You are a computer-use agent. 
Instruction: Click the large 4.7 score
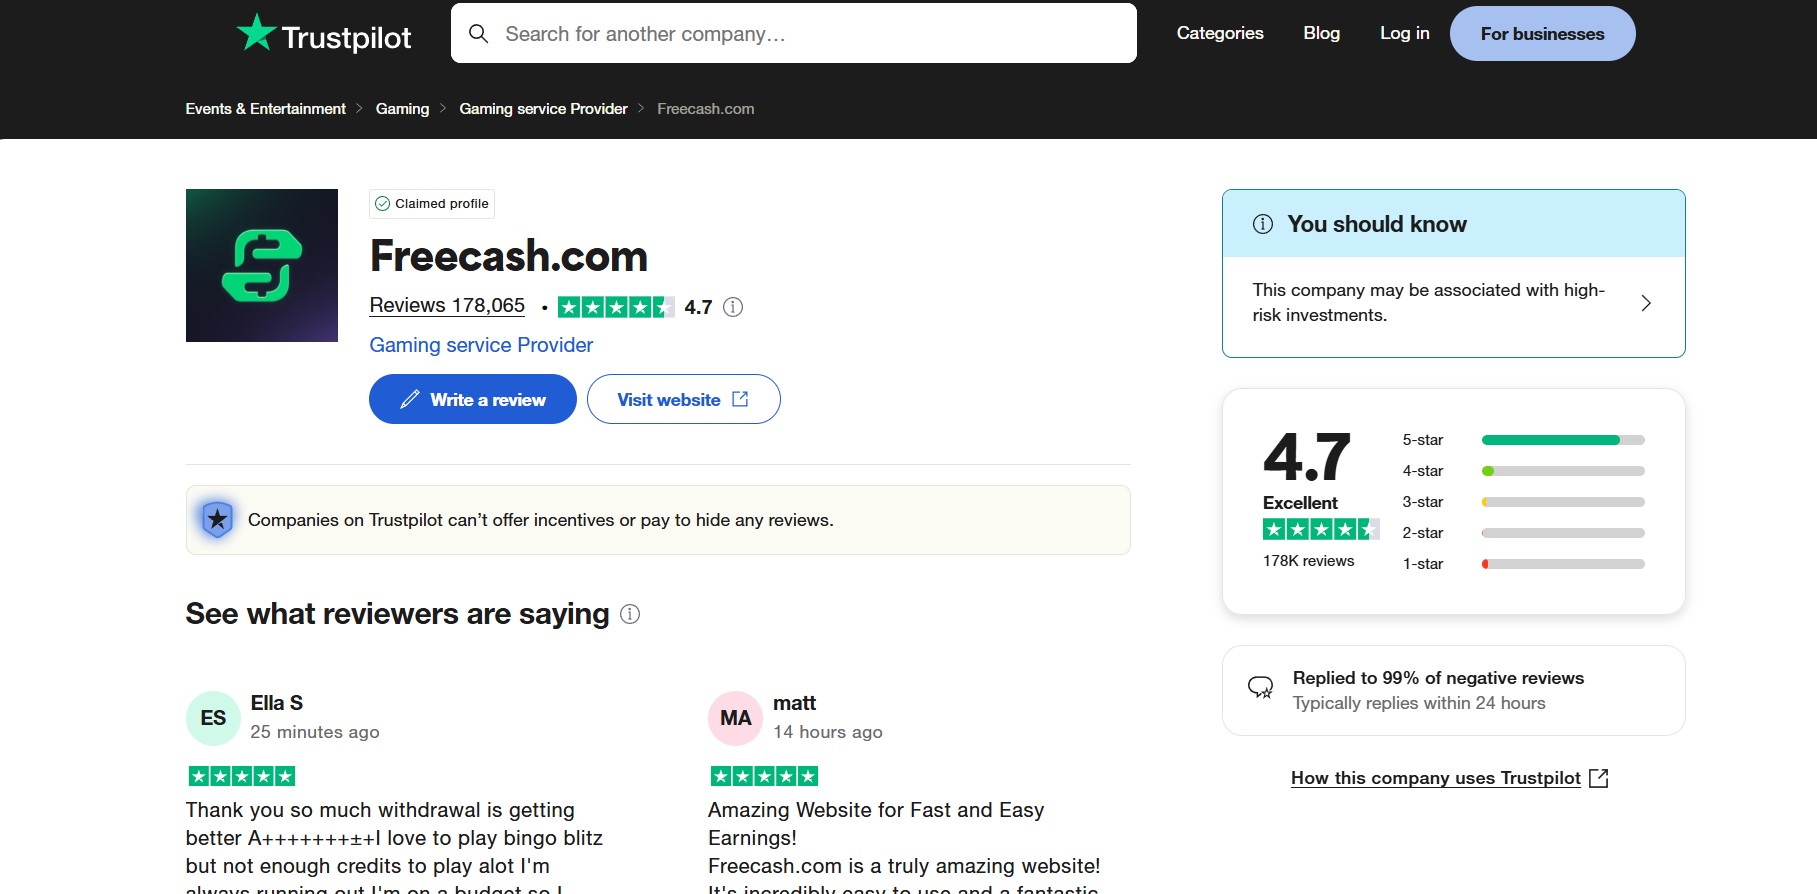[1307, 457]
